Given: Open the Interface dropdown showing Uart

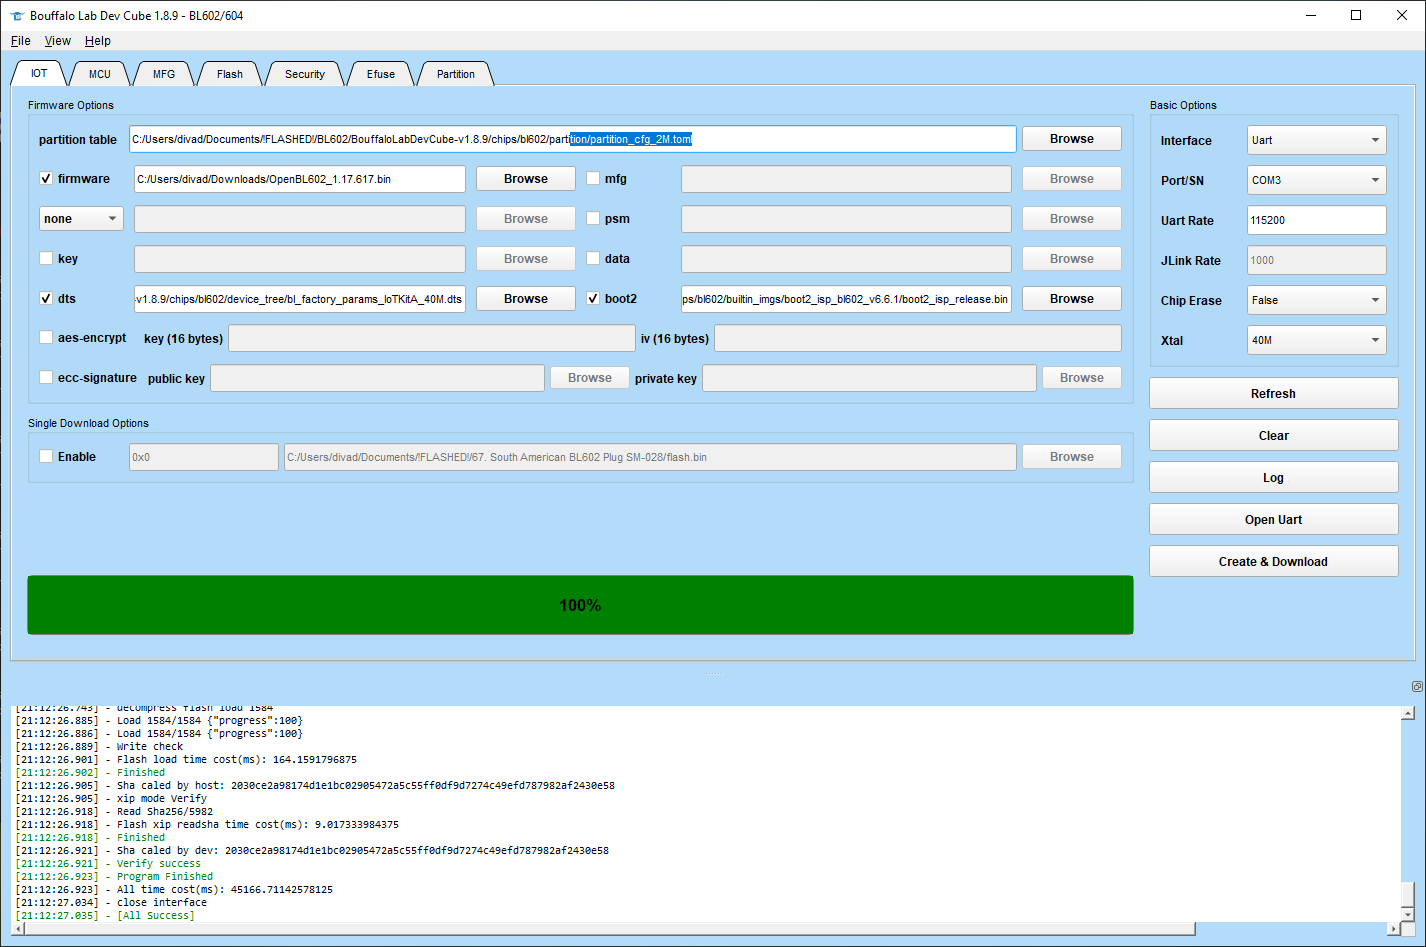Looking at the screenshot, I should pyautogui.click(x=1317, y=140).
